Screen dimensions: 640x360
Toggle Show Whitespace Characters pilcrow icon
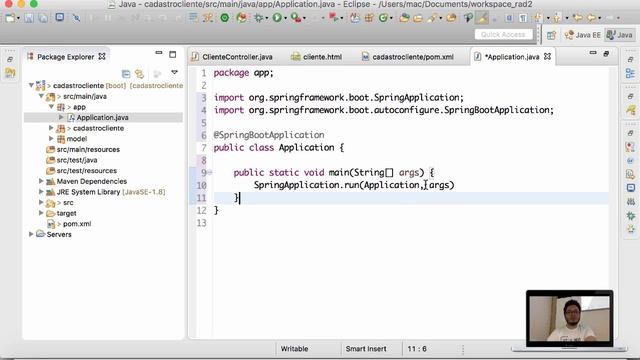(523, 18)
